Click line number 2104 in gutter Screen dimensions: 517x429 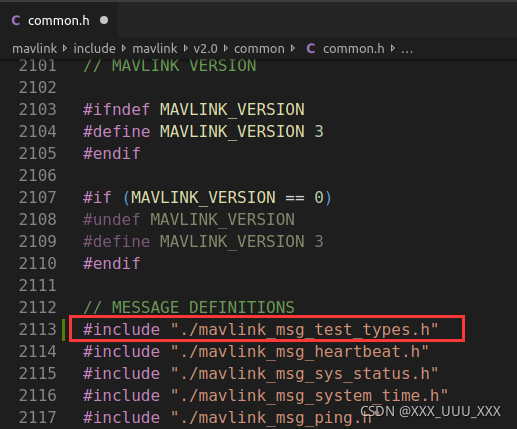click(38, 131)
